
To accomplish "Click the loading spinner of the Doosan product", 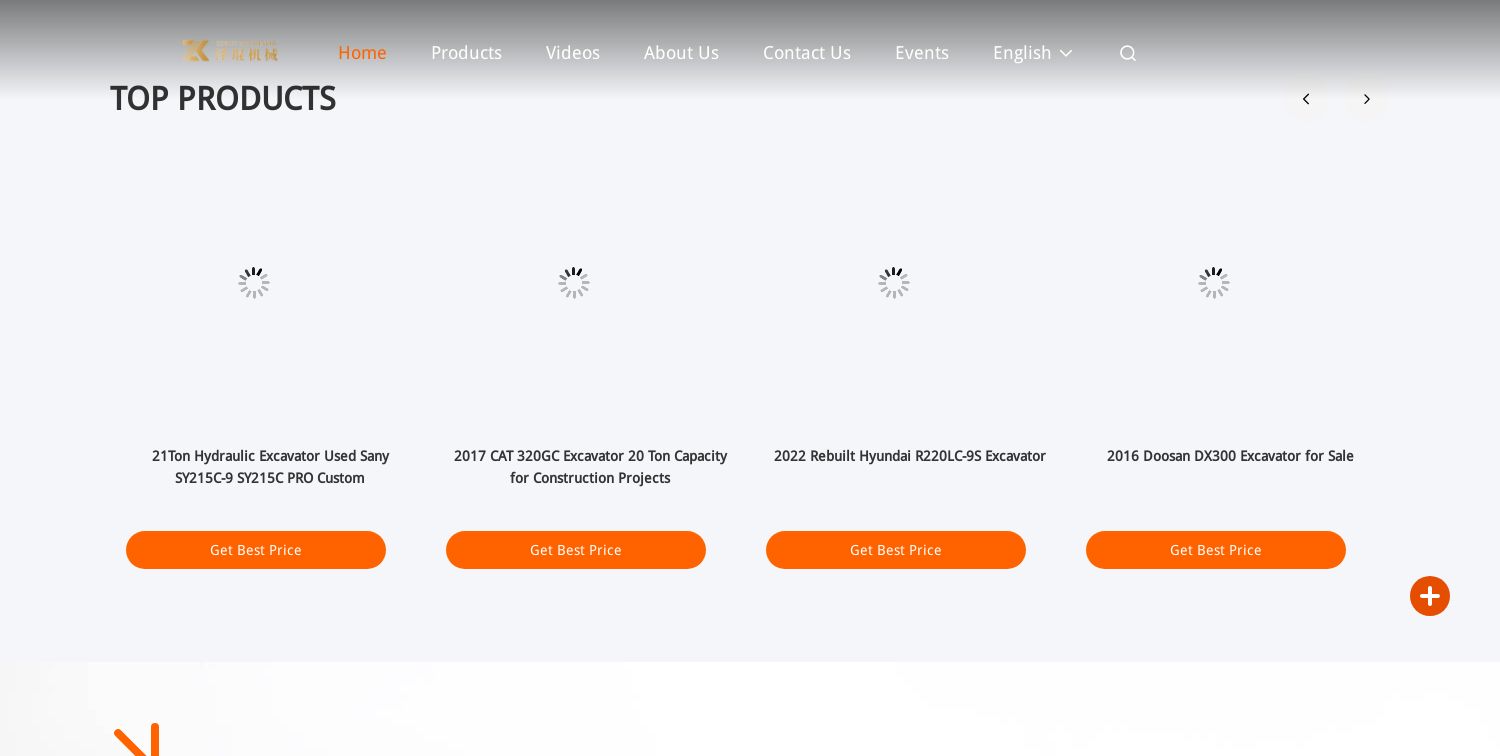I will click(1214, 283).
